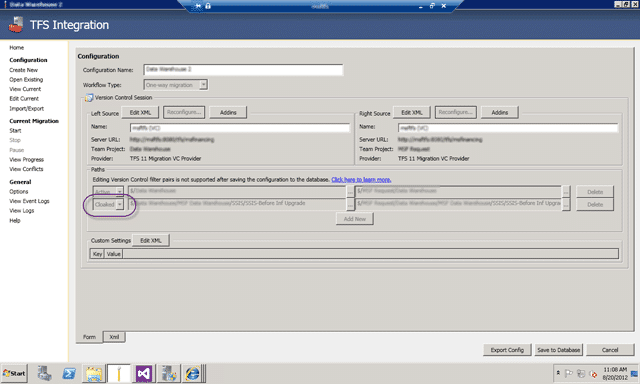Screen dimensions: 640x384
Task: Click Action Center flag tray icon
Action: coord(568,373)
